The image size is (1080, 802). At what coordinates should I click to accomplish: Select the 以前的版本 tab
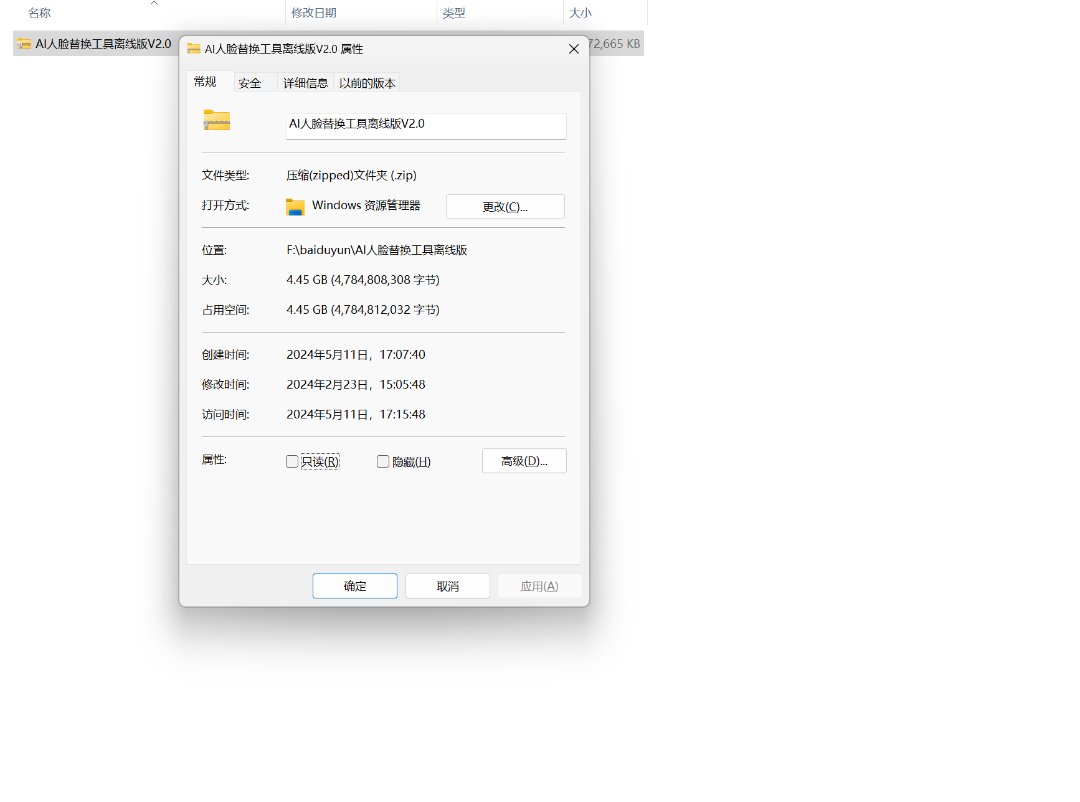pos(367,84)
